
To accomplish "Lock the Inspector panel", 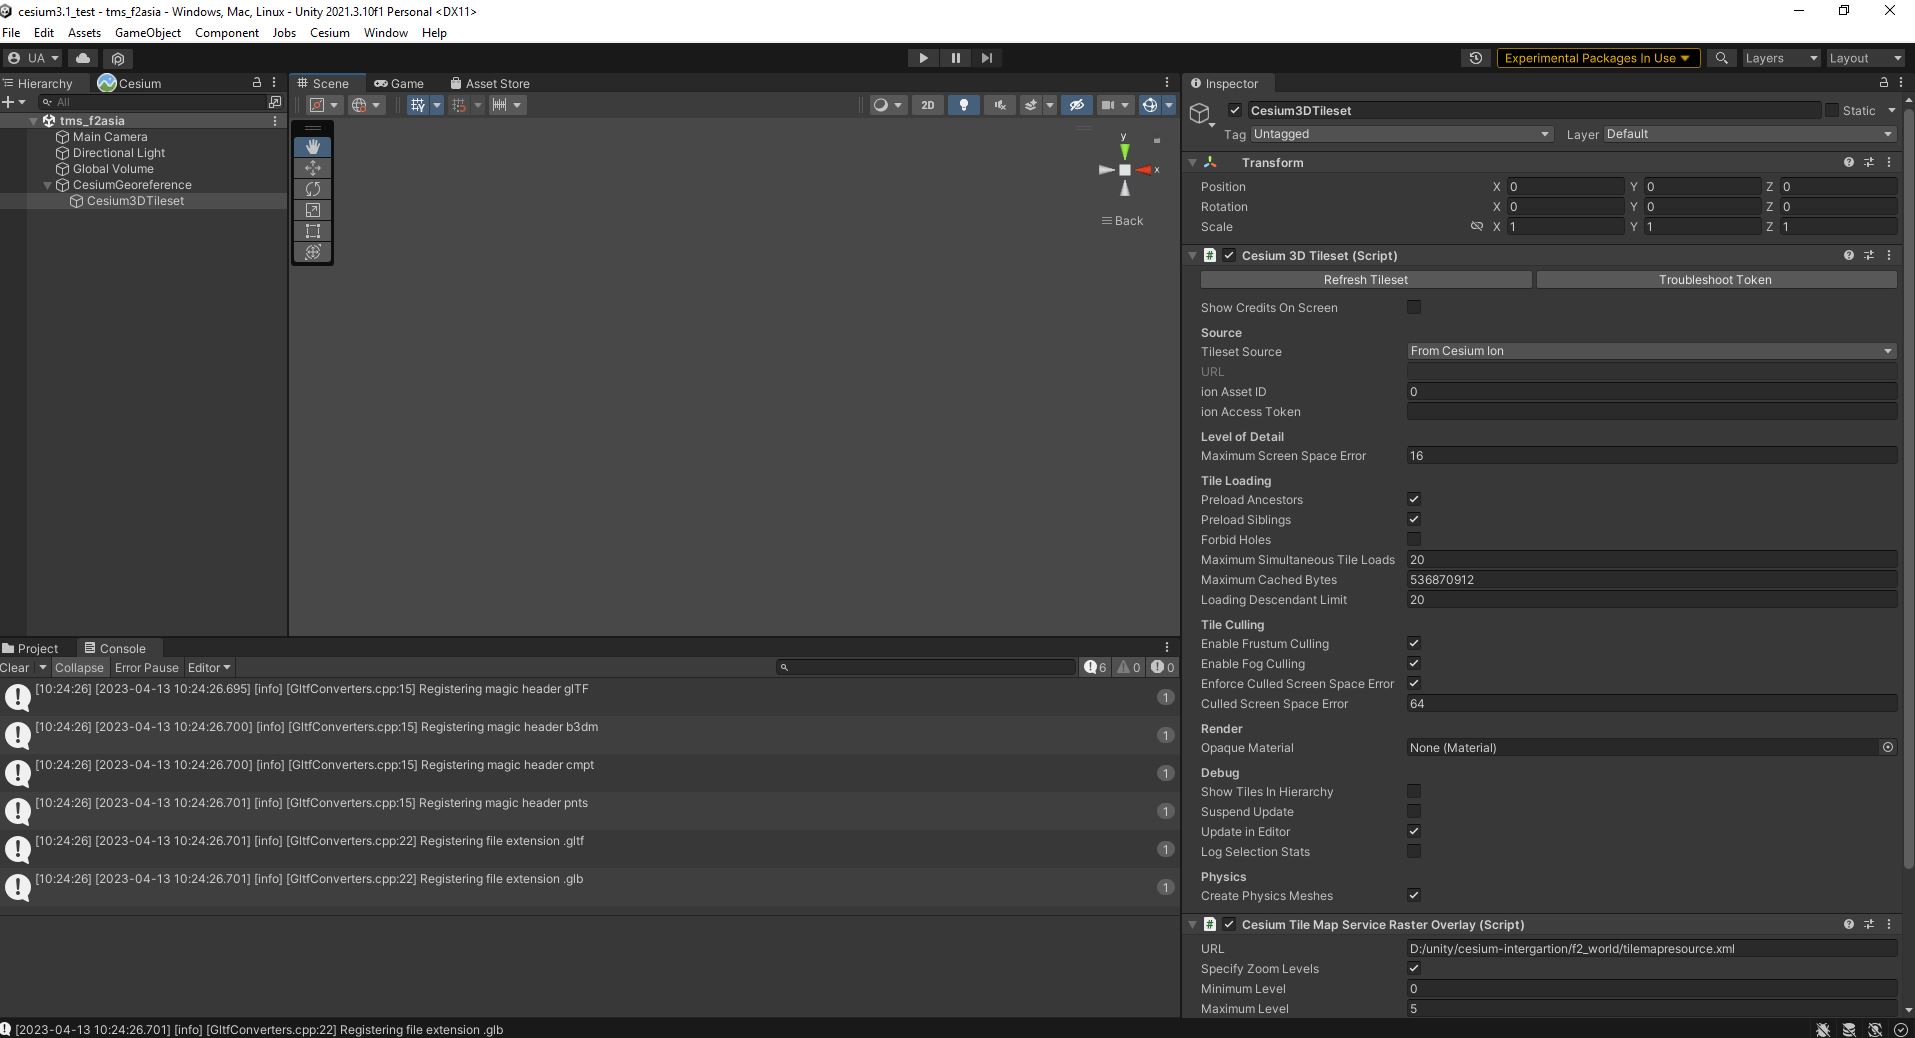I will pos(1884,83).
